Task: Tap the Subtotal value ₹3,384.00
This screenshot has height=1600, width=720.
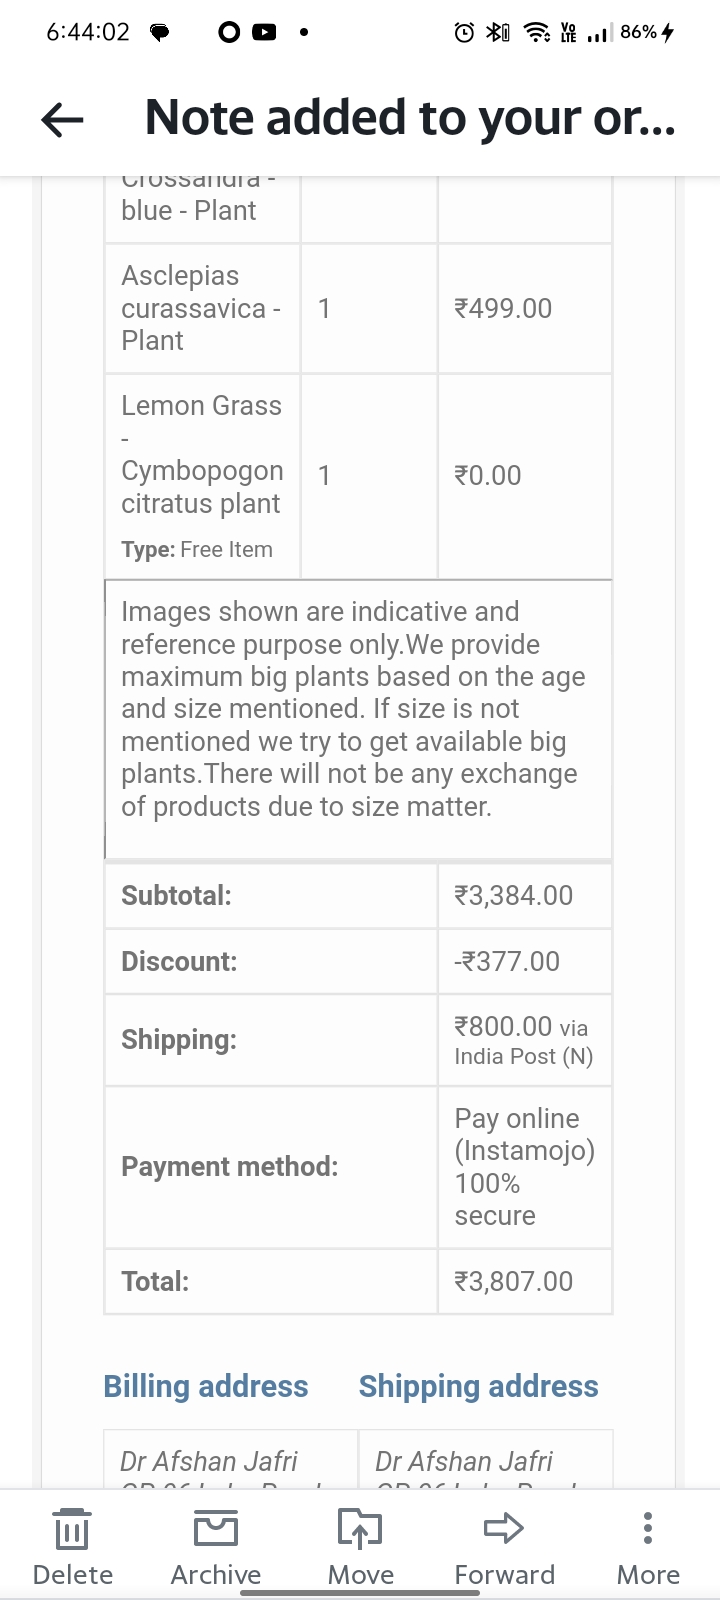Action: point(514,895)
